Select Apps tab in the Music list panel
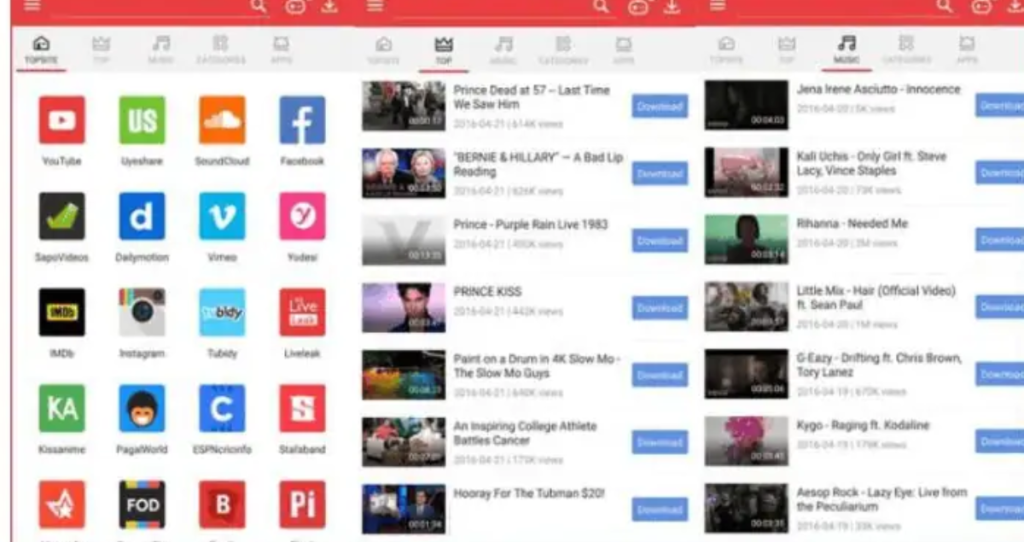Screen dimensions: 1024x542 tap(967, 50)
